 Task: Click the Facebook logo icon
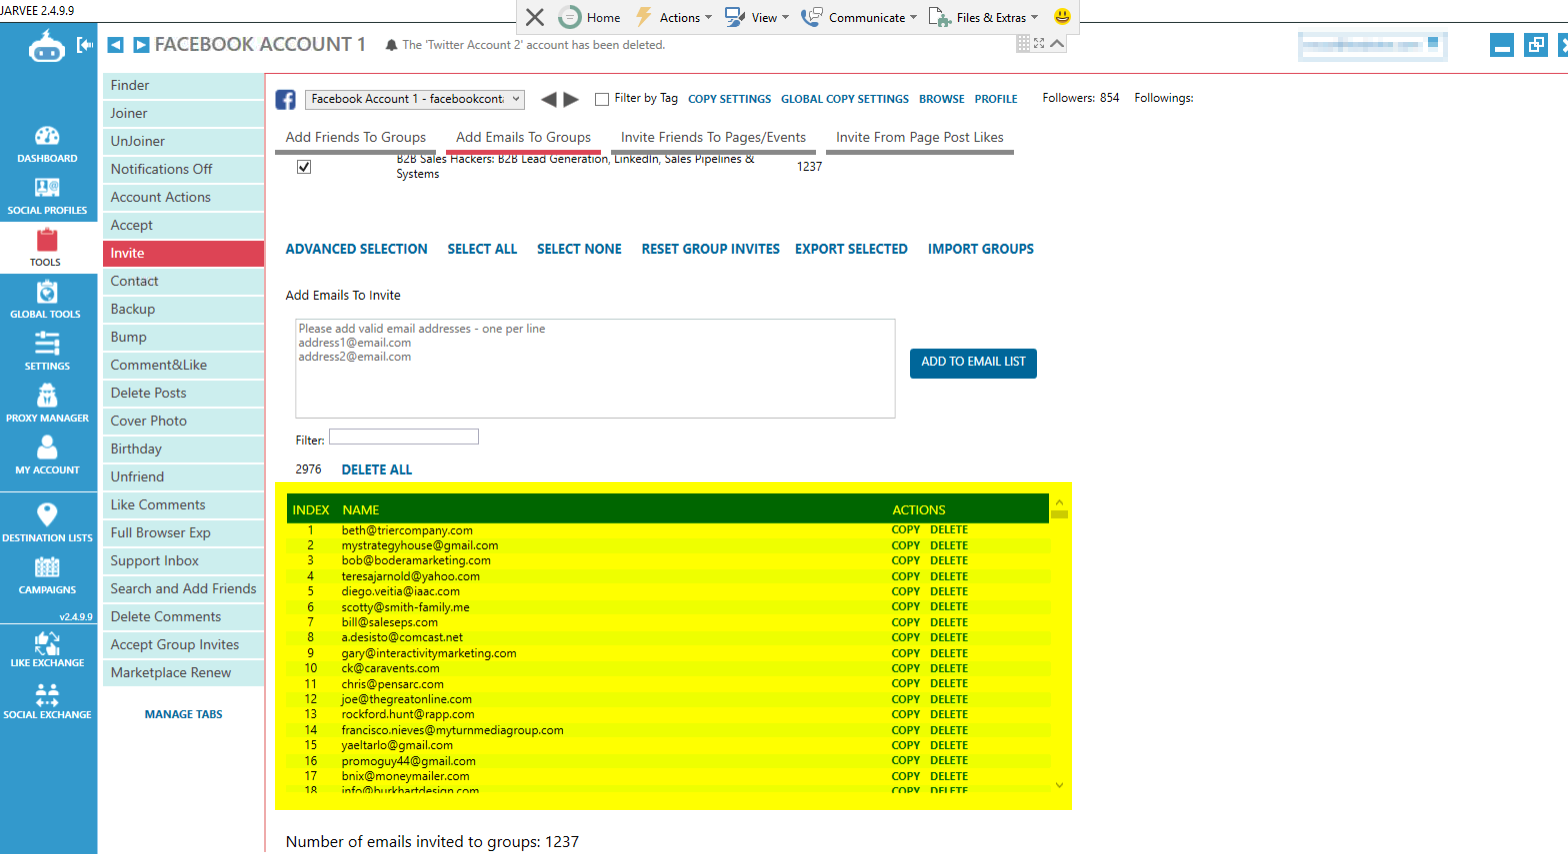coord(286,99)
